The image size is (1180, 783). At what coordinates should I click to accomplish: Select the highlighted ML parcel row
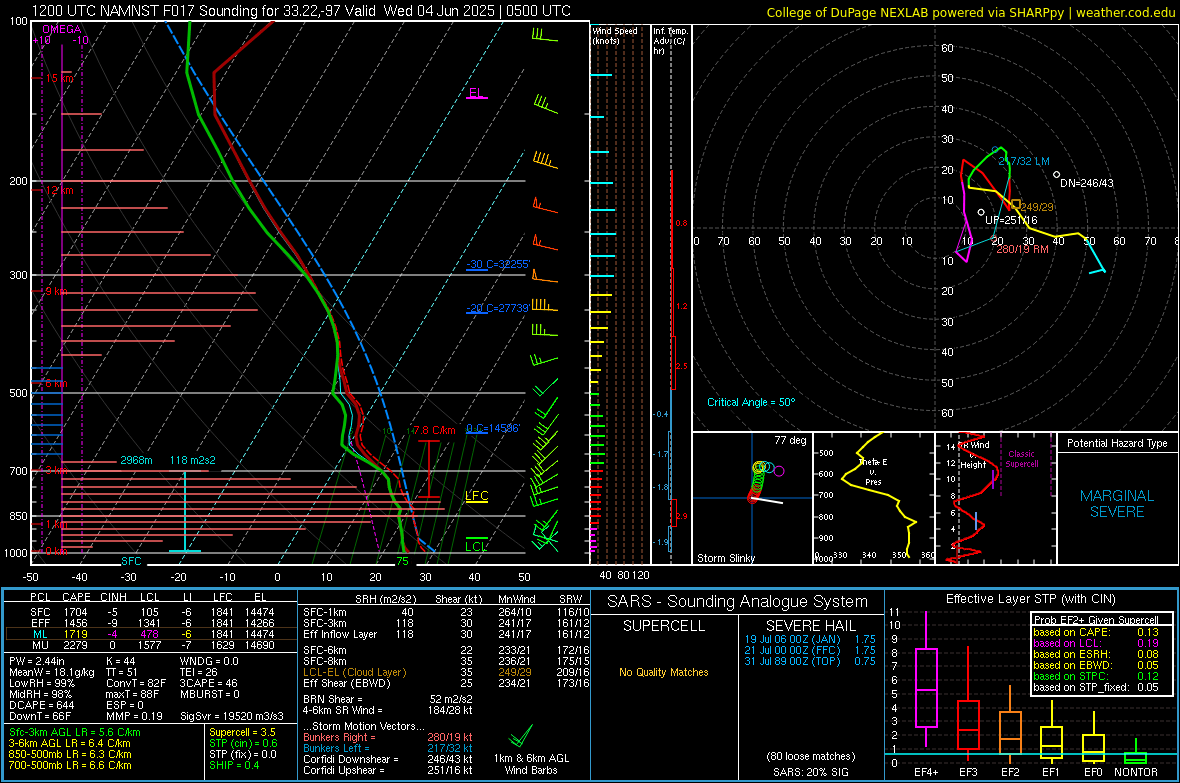151,634
